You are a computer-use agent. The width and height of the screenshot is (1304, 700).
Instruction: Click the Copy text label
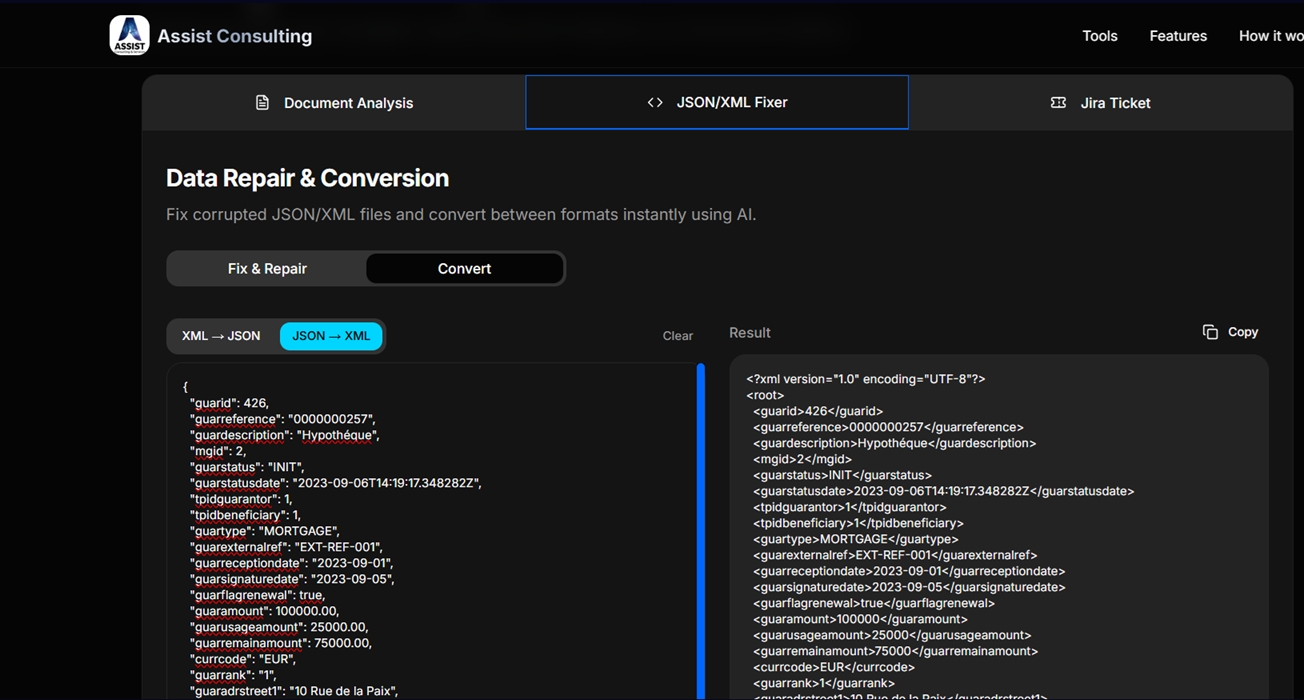[x=1243, y=332]
